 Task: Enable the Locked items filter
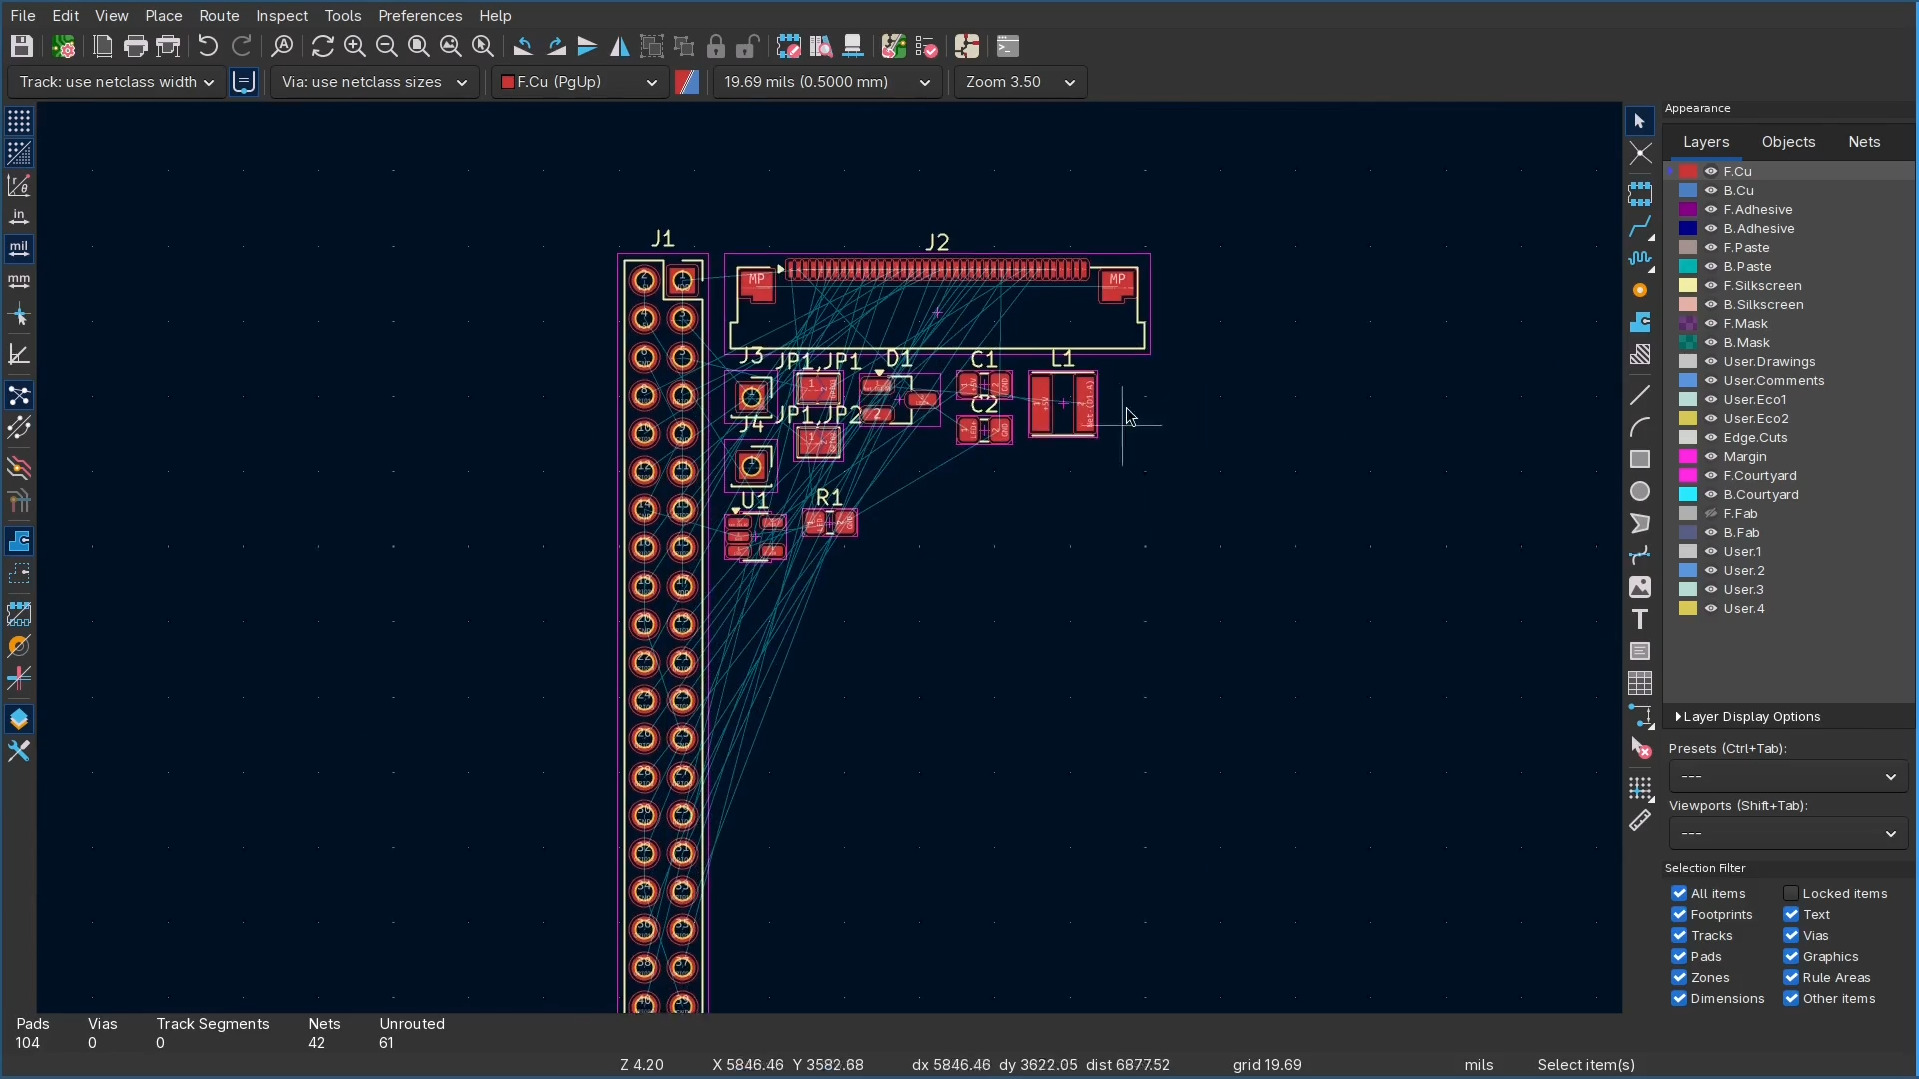[1791, 893]
